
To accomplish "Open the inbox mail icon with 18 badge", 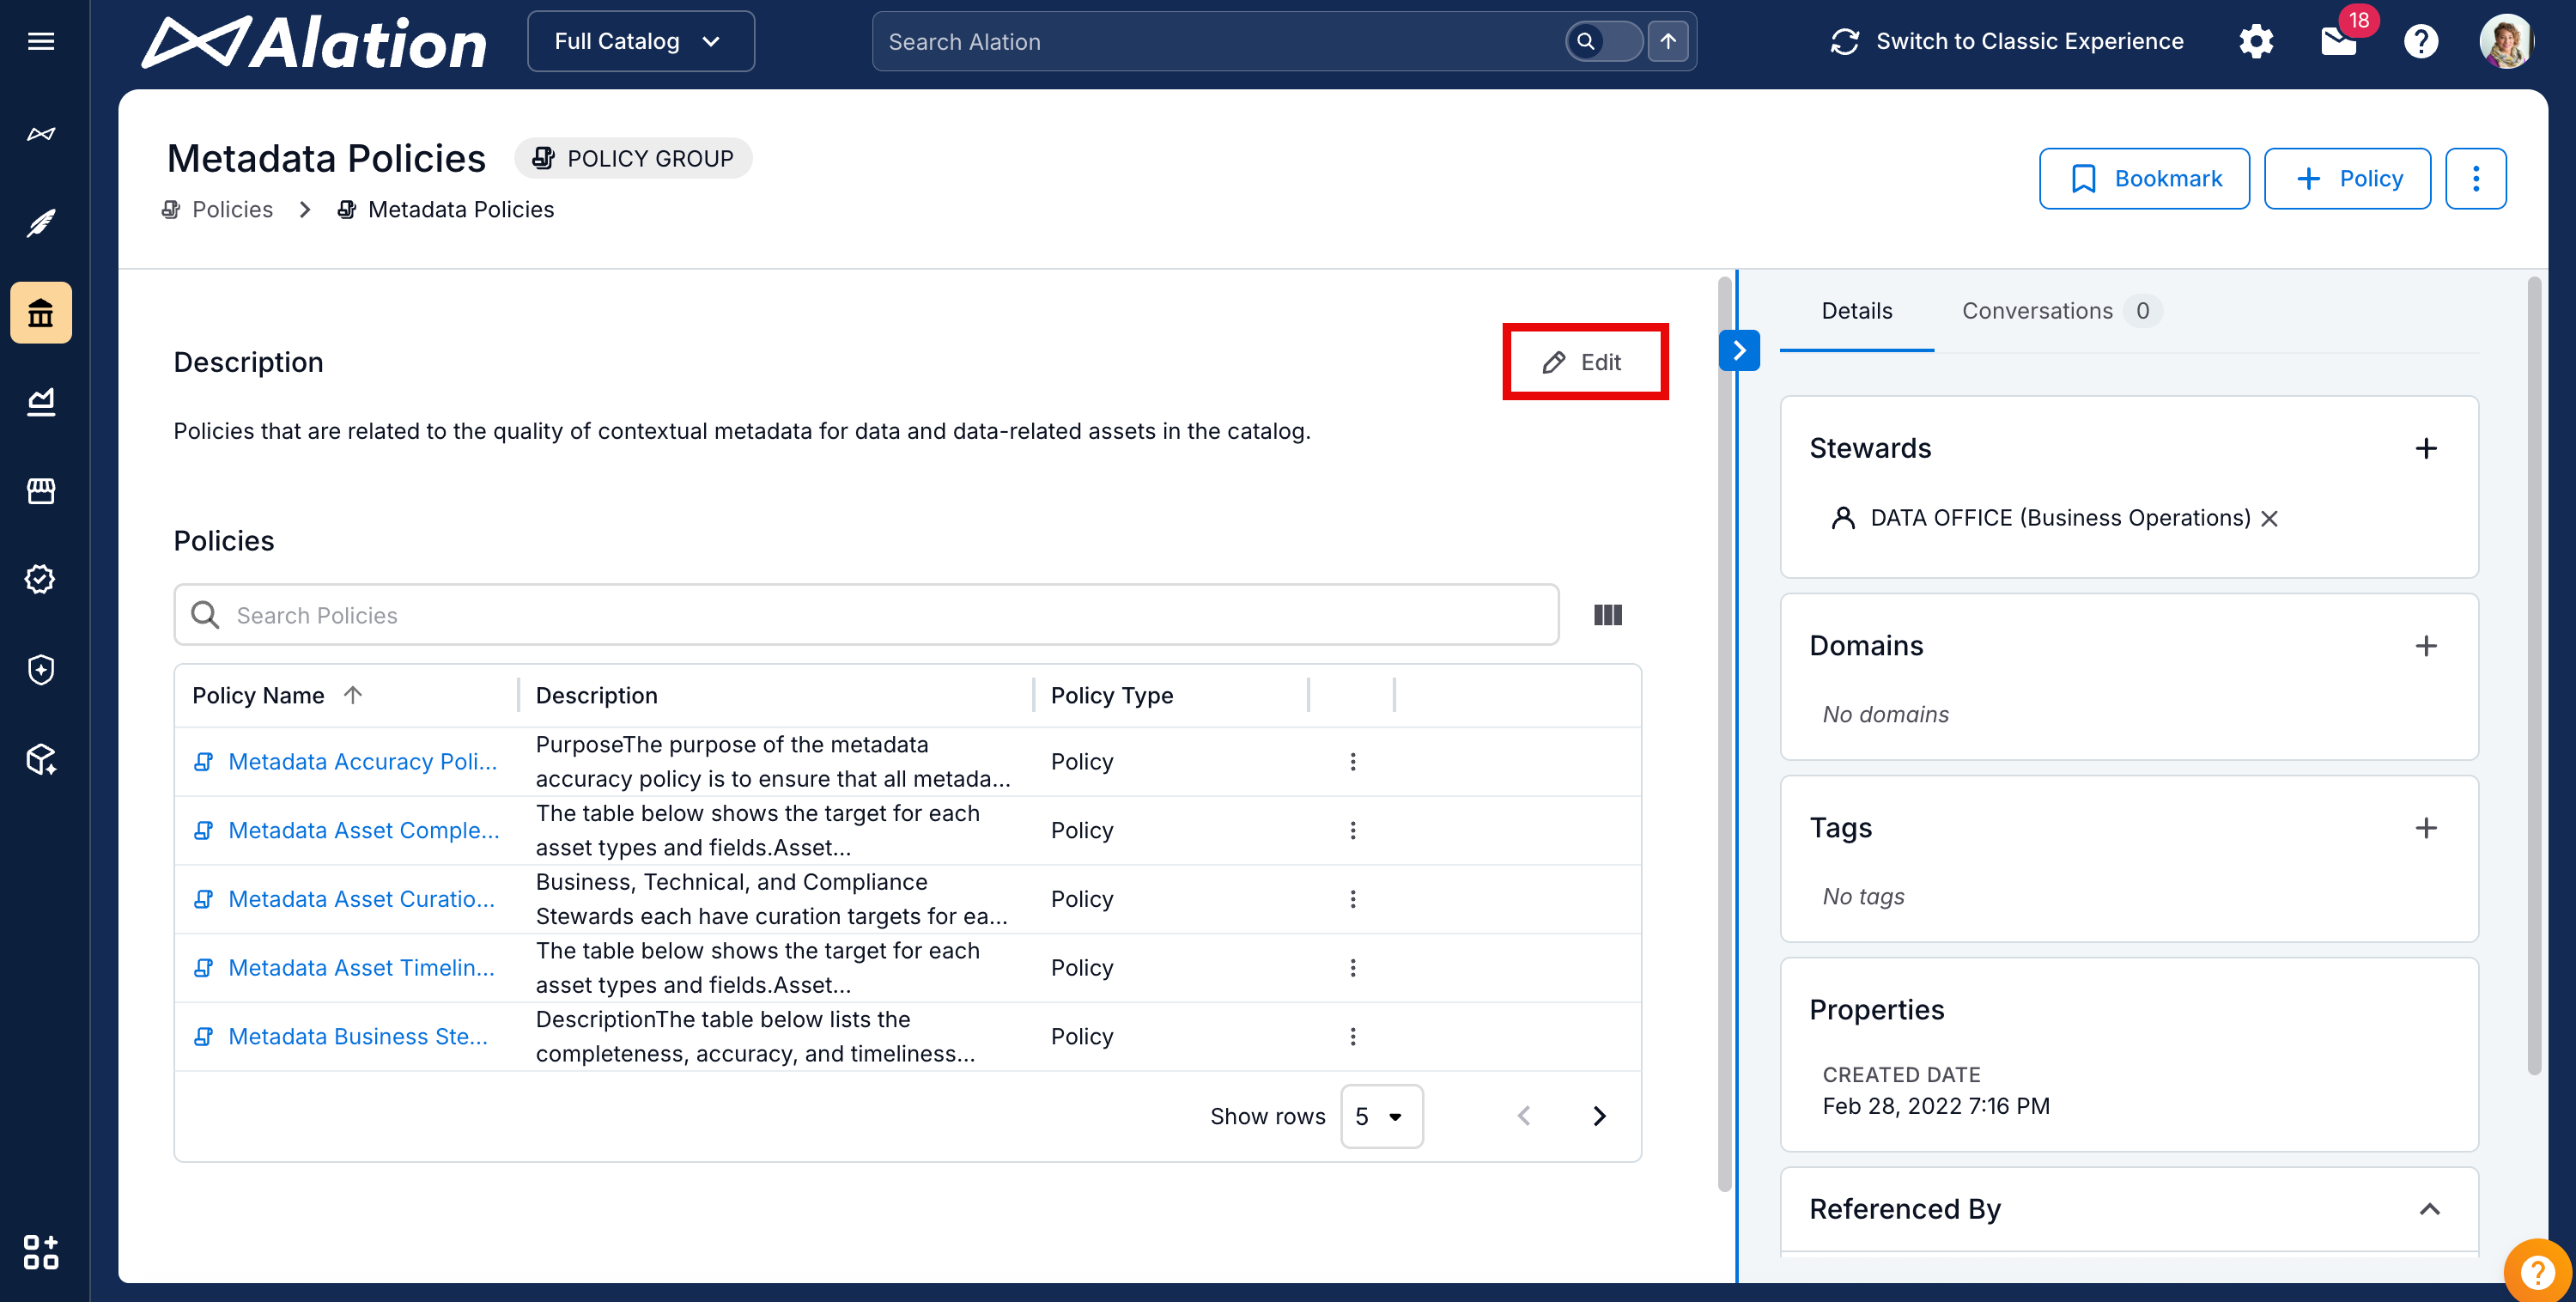I will pyautogui.click(x=2338, y=41).
